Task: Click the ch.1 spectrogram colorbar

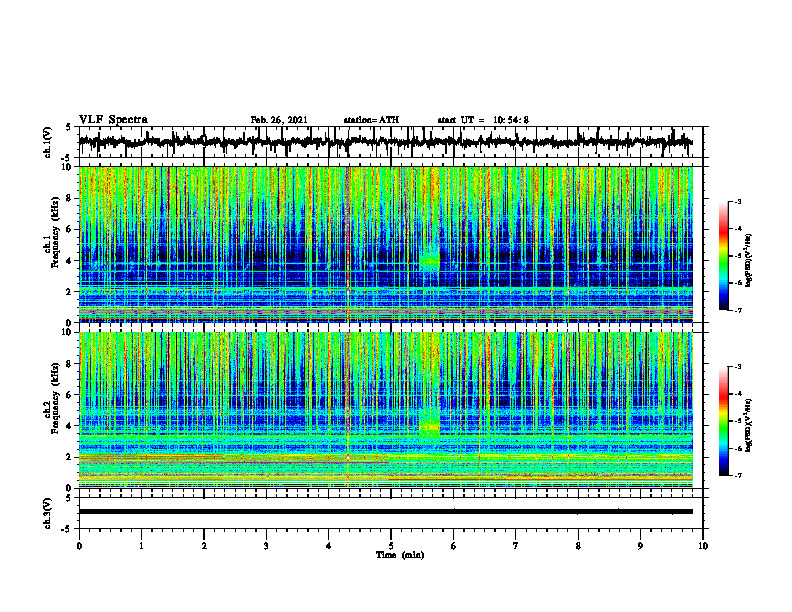Action: tap(724, 256)
